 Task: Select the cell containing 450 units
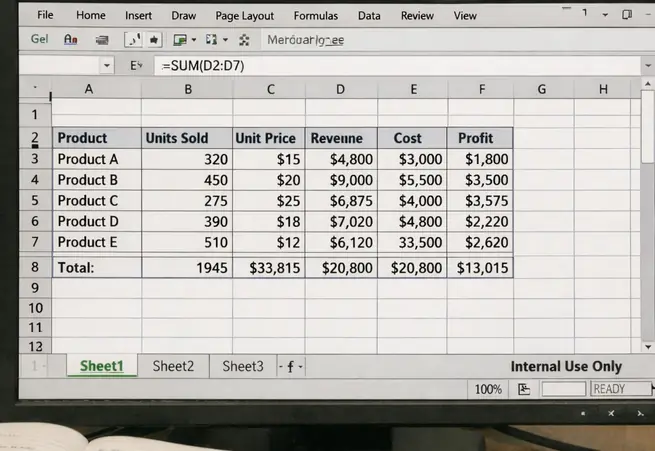tap(187, 180)
